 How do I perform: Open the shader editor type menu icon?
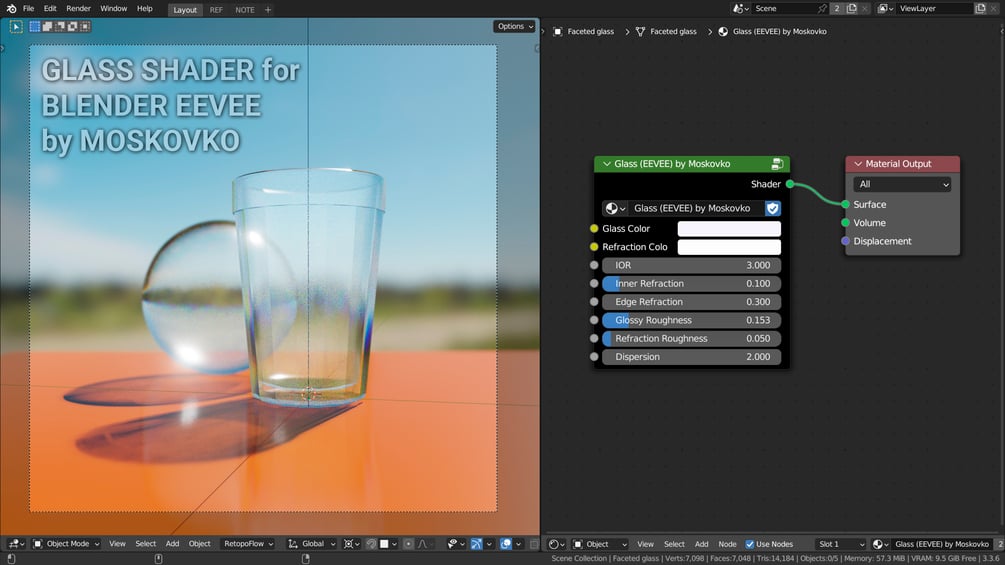point(556,544)
